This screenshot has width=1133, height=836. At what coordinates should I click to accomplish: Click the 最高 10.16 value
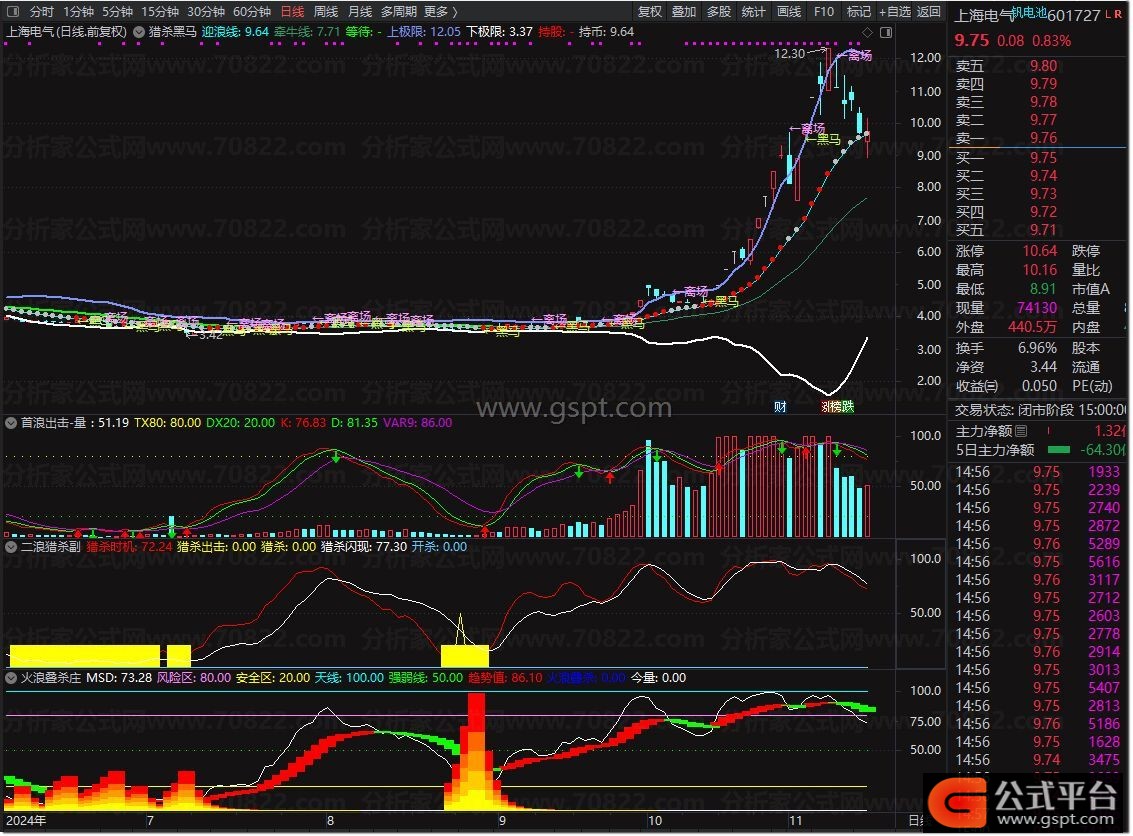tap(1040, 270)
